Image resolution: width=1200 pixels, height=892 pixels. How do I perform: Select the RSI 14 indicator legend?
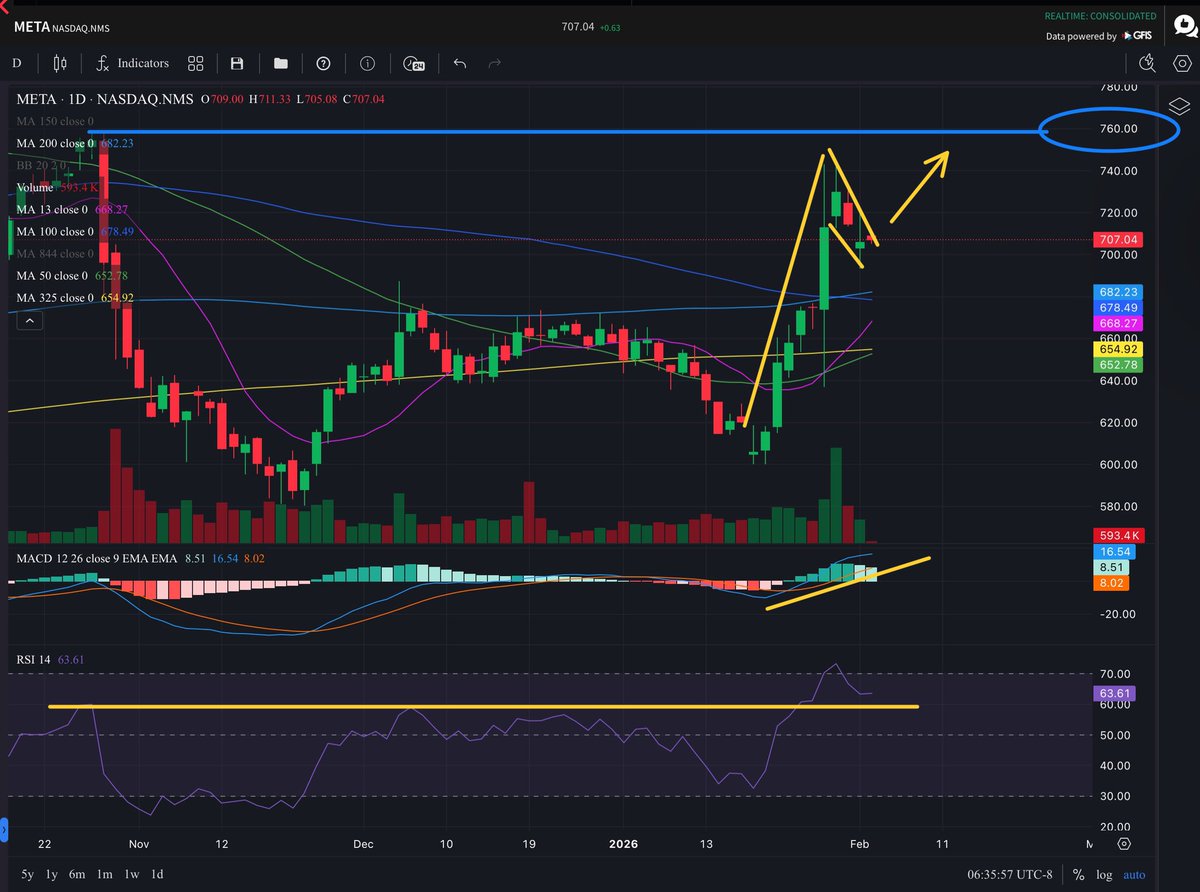pos(52,659)
